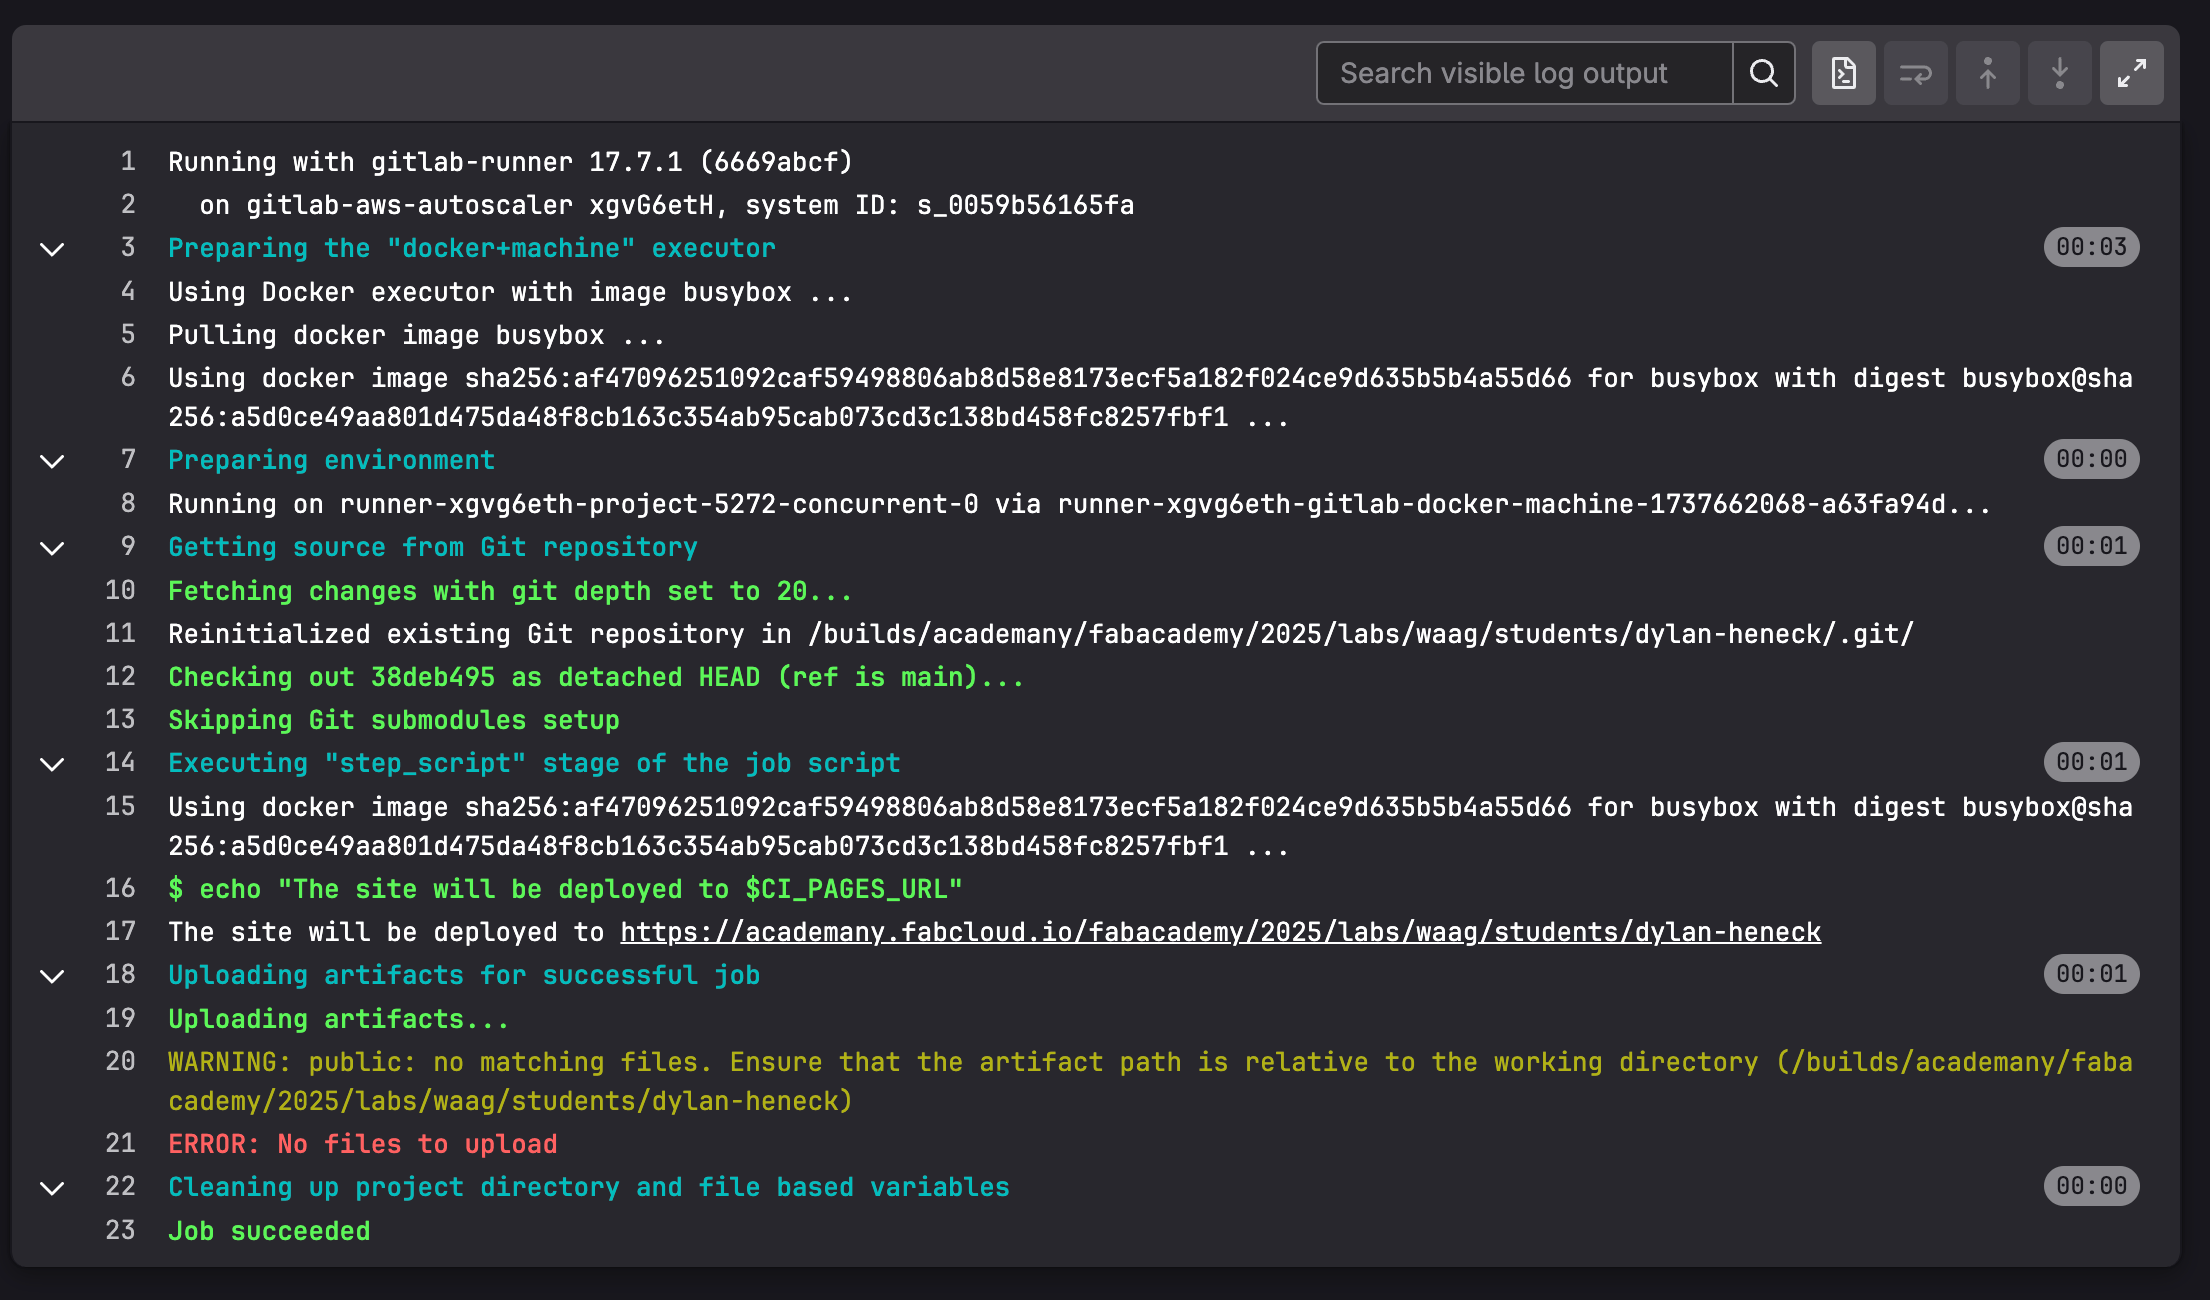Click 'Uploading artifacts for successful job' header
Image resolution: width=2210 pixels, height=1300 pixels.
[464, 975]
